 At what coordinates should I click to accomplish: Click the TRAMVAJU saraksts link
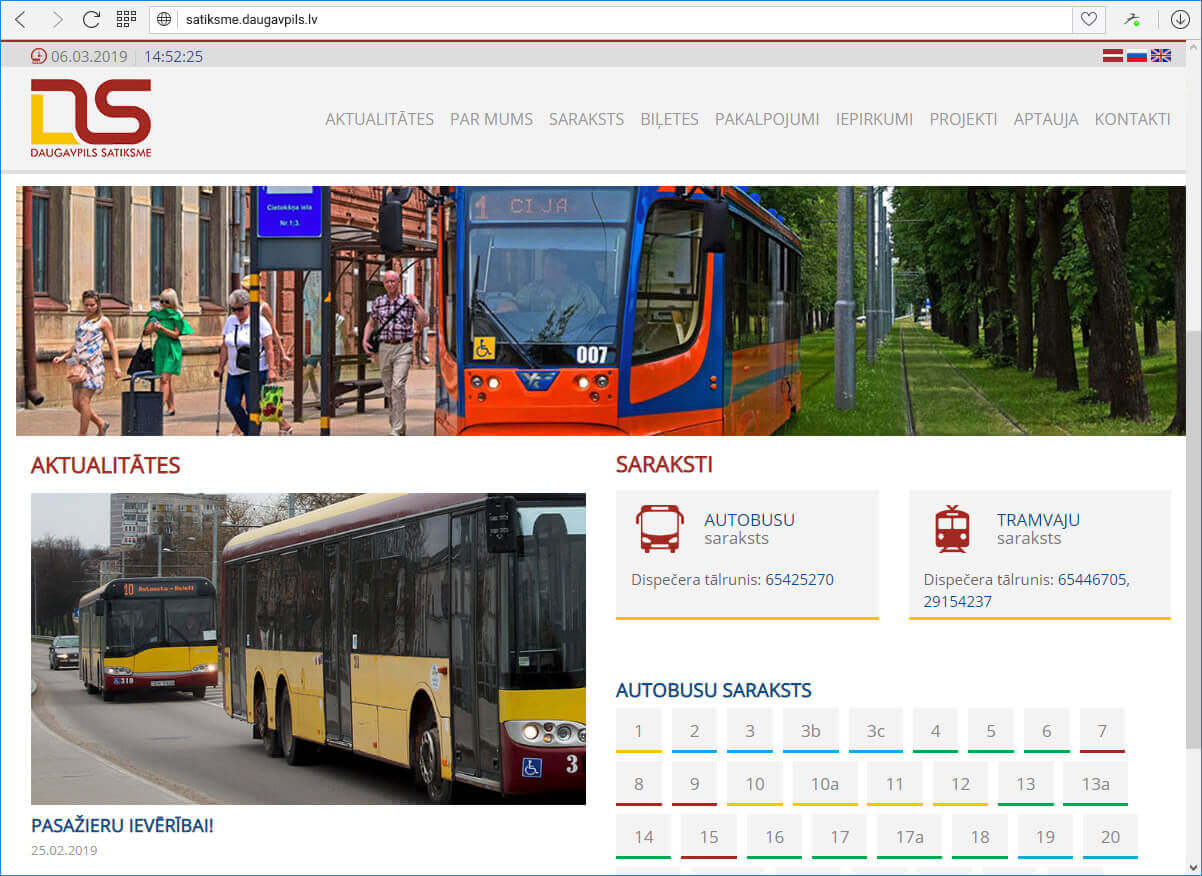tap(1038, 529)
